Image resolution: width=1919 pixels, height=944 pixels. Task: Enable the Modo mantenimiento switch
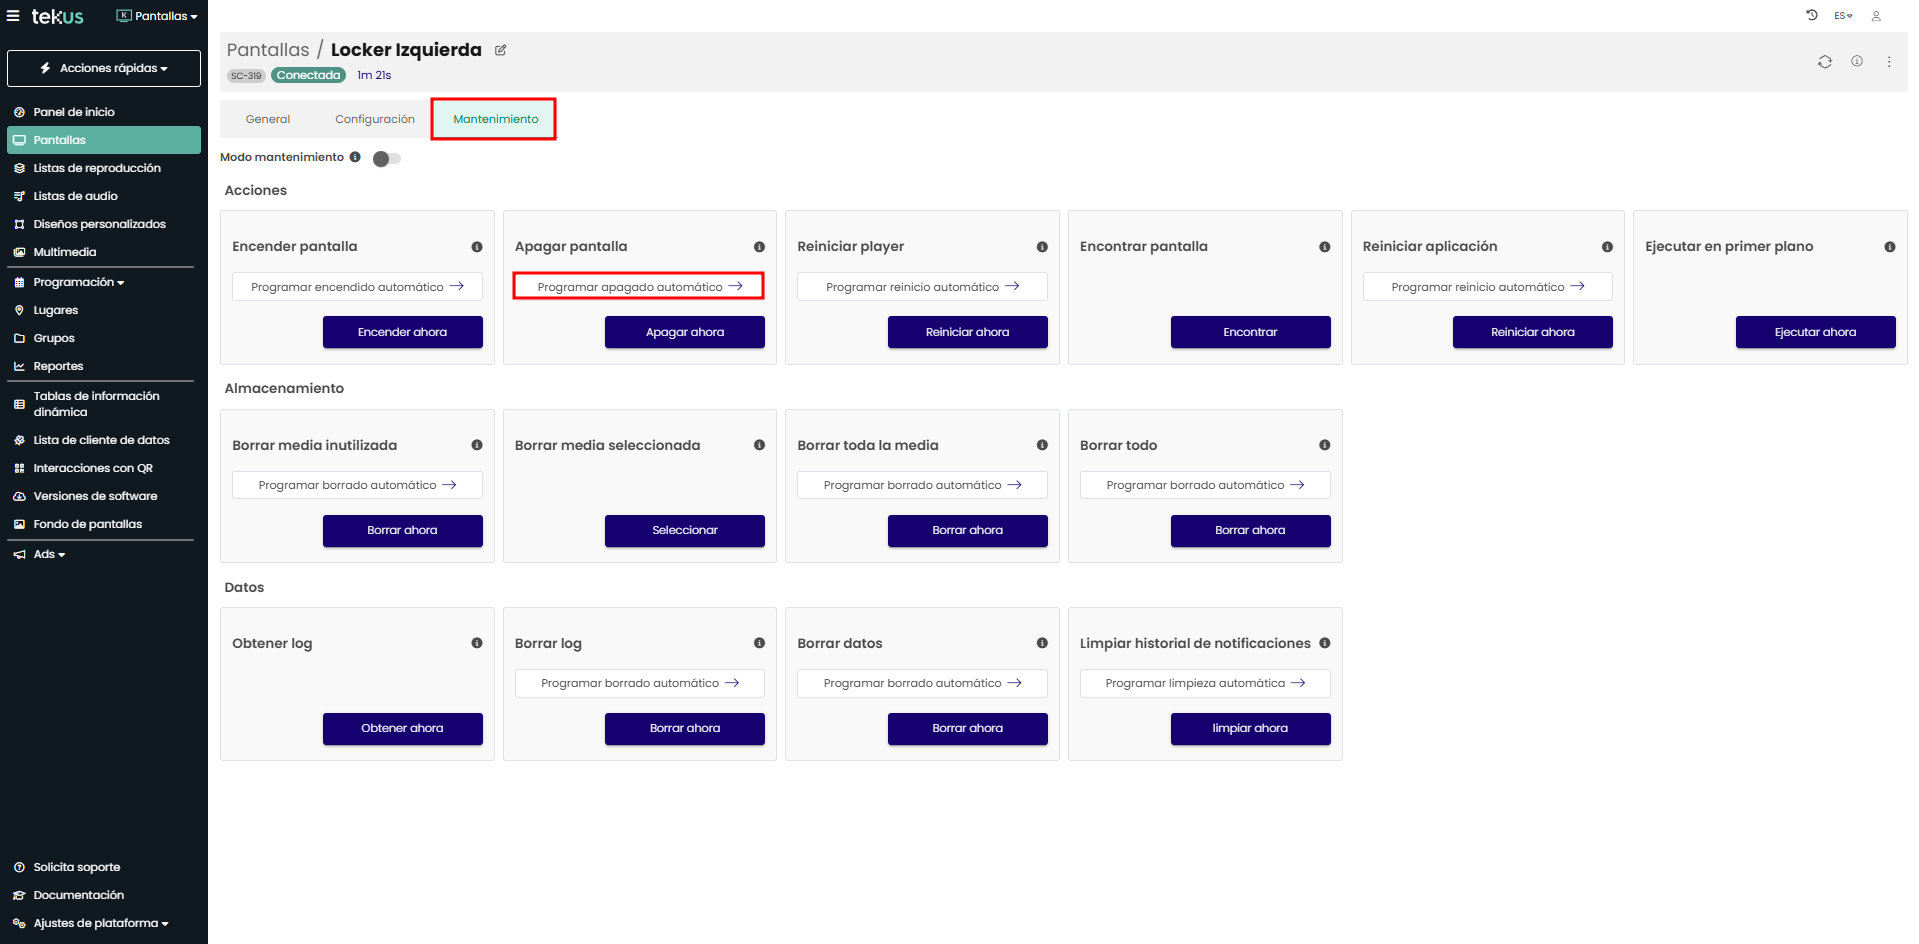click(x=386, y=158)
